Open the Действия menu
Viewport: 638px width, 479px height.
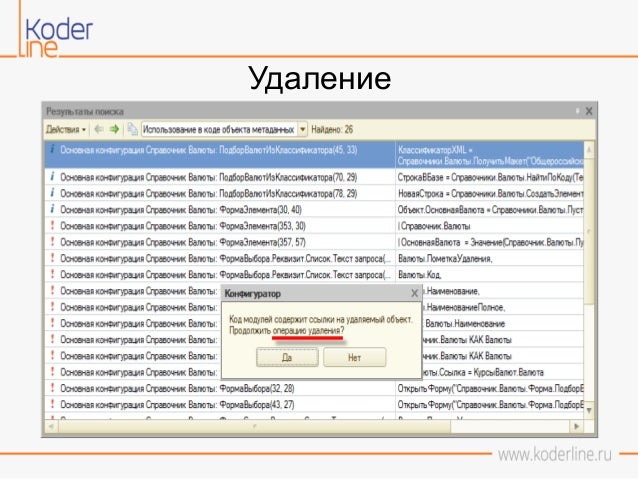tap(66, 130)
